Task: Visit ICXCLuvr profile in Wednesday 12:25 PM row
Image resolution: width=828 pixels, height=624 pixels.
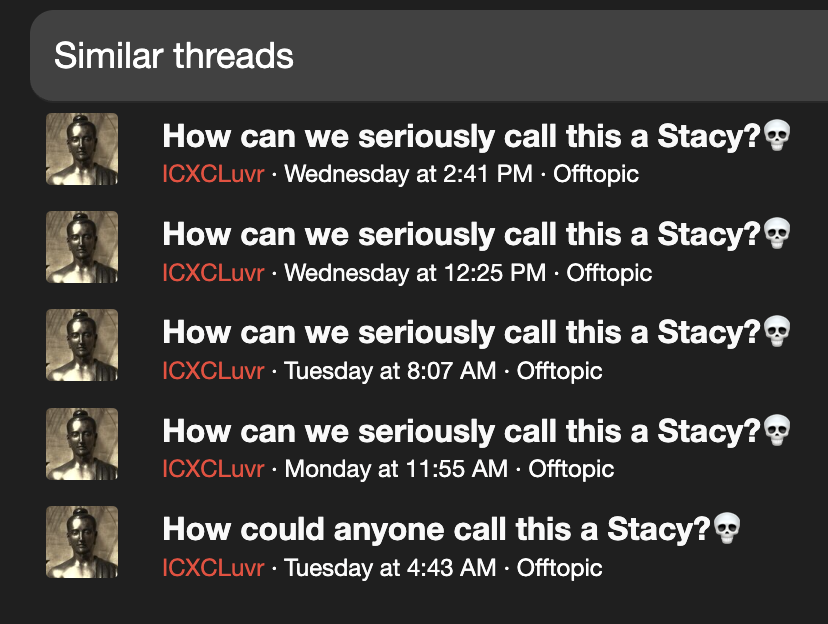Action: (x=213, y=272)
